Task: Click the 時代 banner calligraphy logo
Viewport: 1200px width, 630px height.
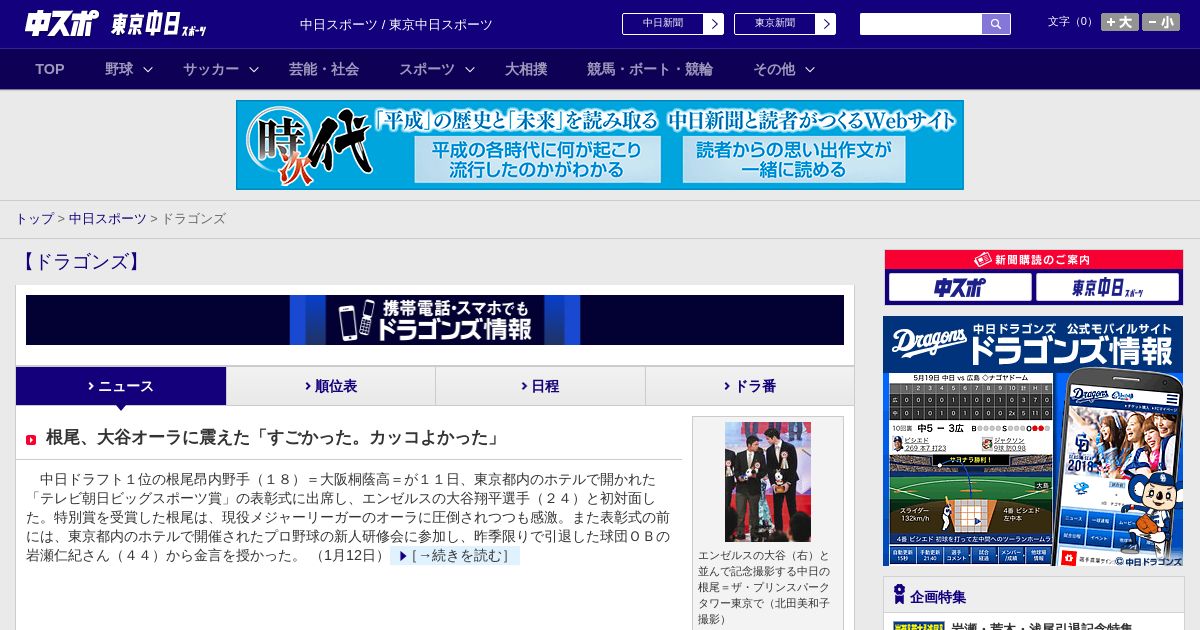Action: [x=311, y=146]
